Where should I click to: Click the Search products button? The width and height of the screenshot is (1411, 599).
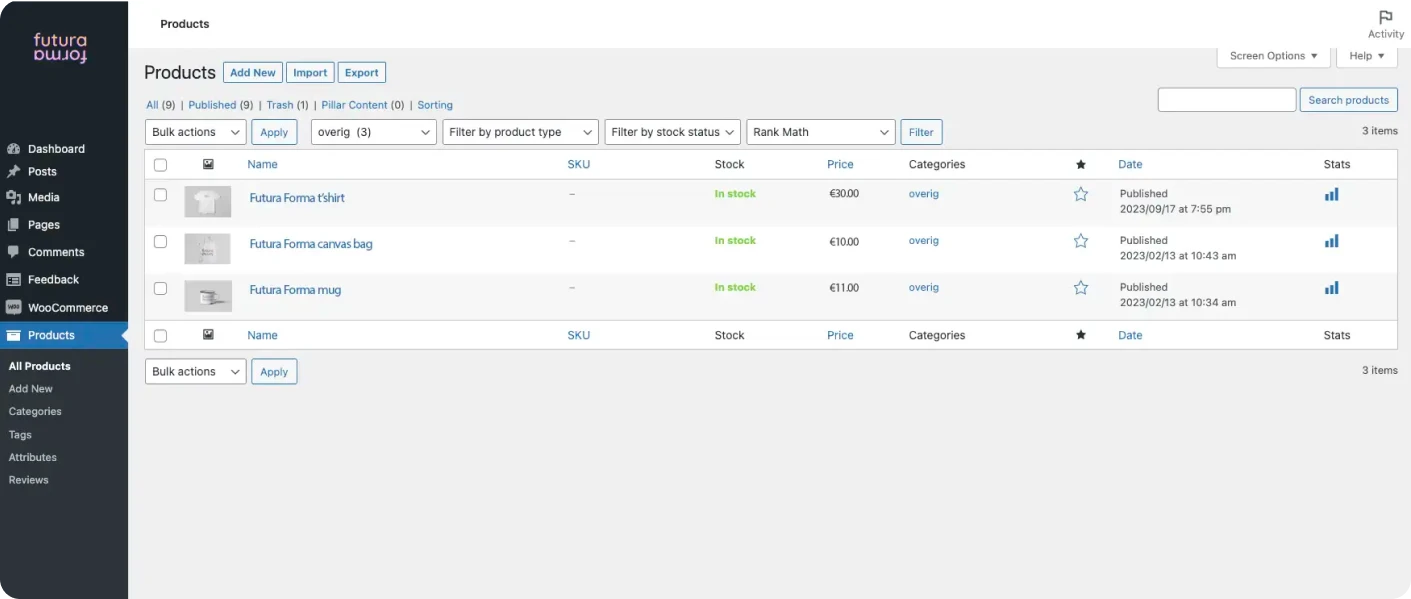click(x=1348, y=100)
